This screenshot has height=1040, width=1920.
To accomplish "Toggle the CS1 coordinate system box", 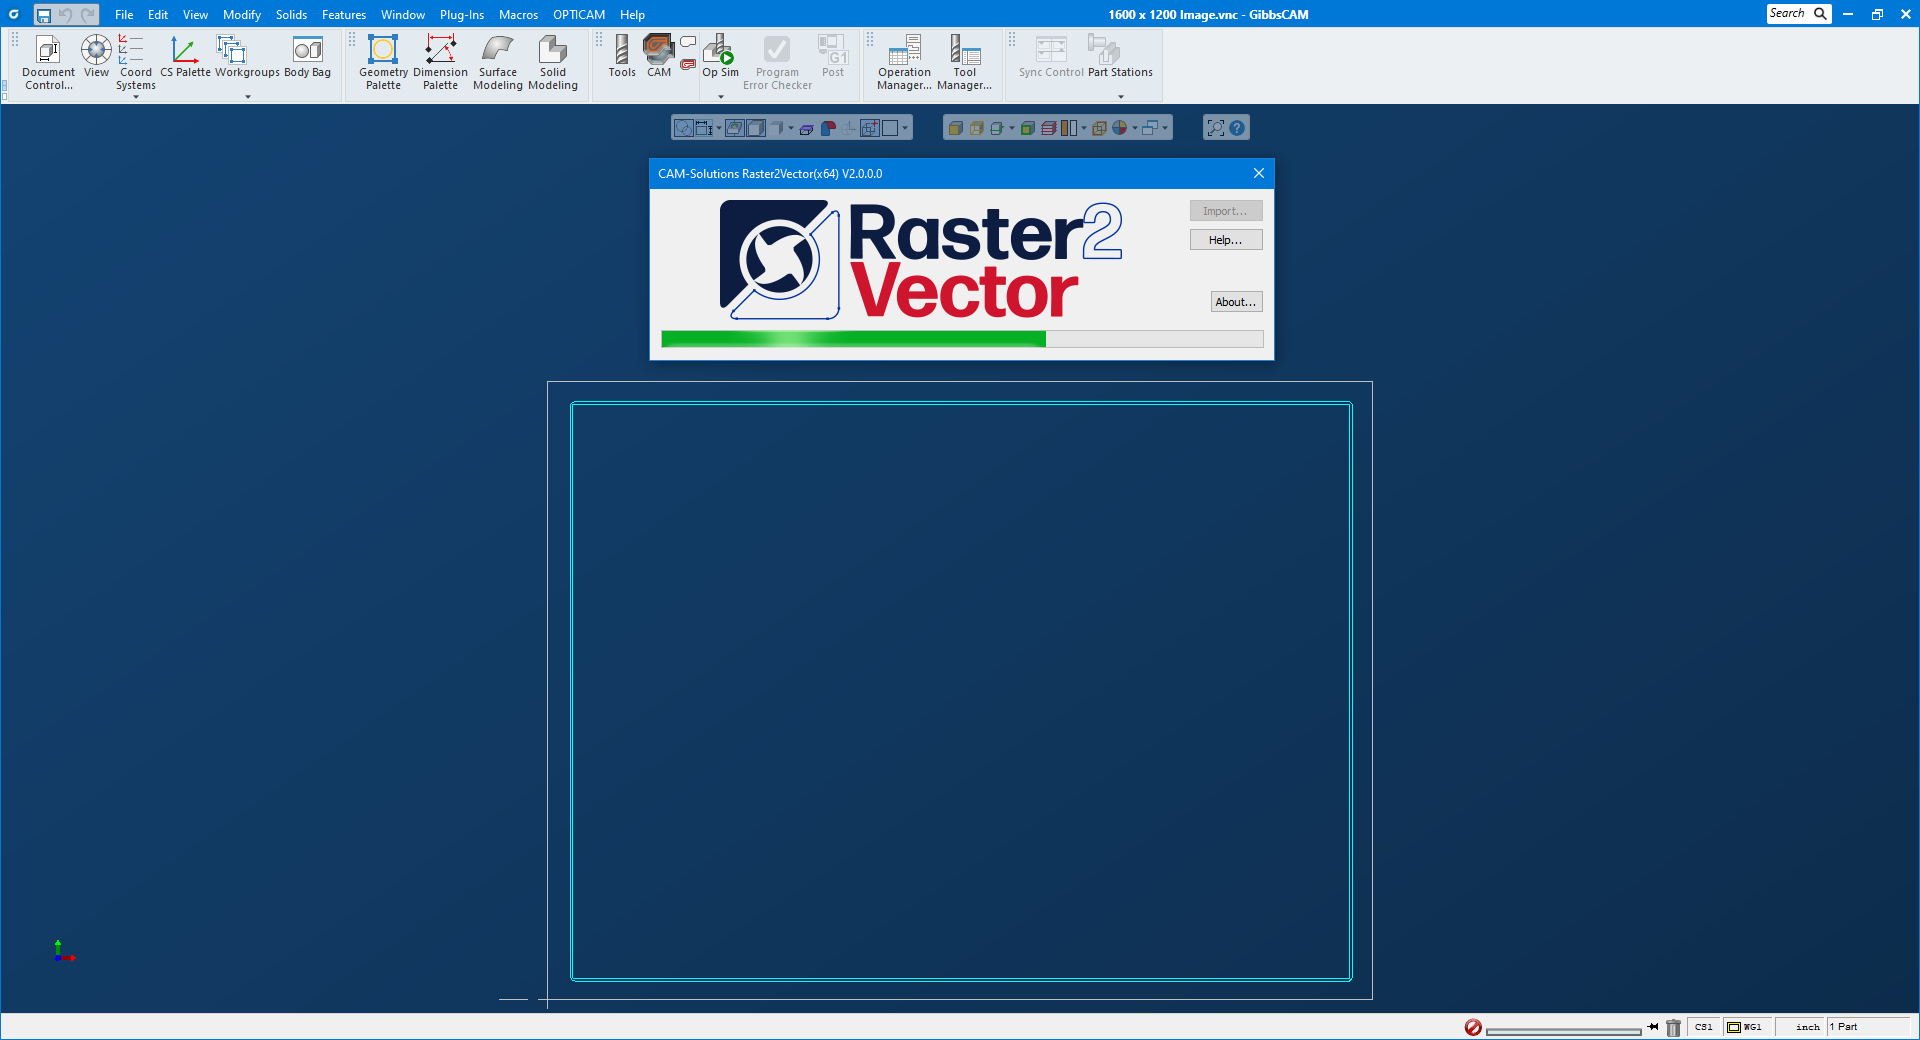I will [x=1704, y=1027].
